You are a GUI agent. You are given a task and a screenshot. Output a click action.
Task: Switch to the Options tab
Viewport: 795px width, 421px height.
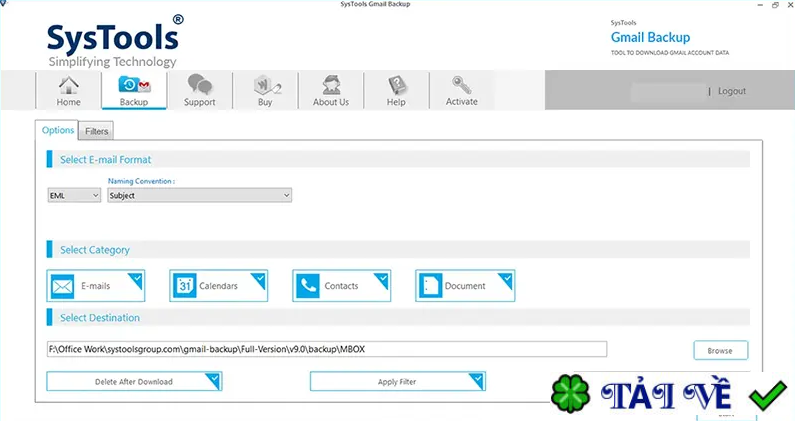coord(57,130)
